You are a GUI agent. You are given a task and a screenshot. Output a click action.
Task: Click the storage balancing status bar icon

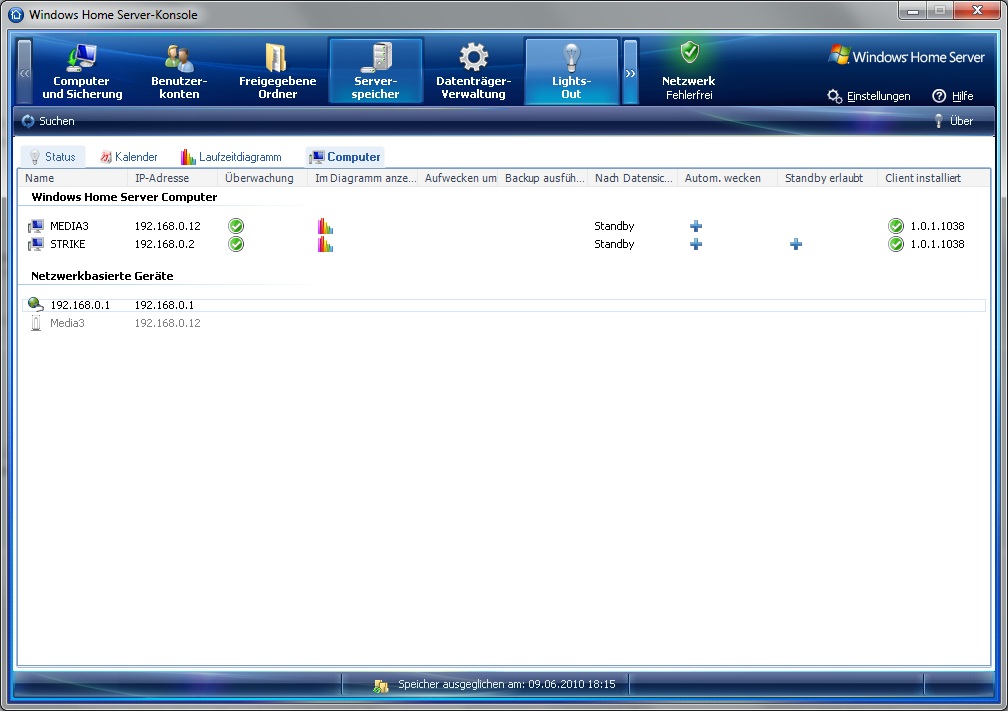(x=381, y=686)
